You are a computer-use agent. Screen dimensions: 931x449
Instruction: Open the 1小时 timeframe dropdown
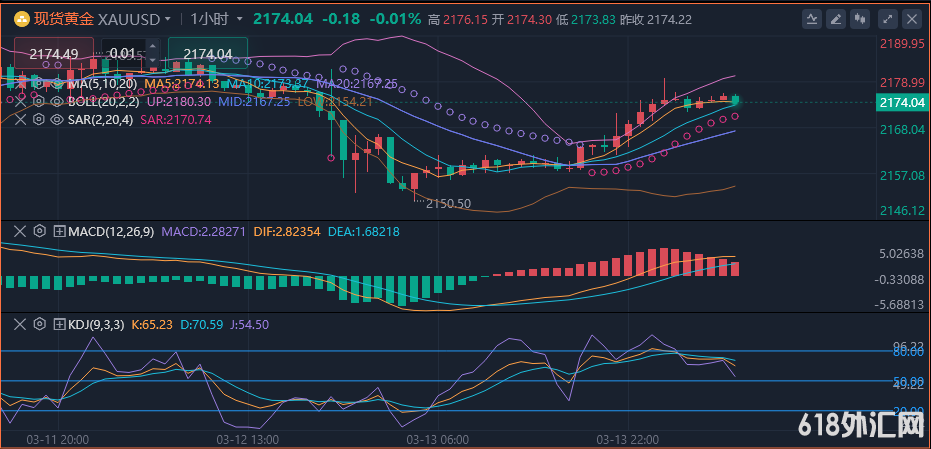pyautogui.click(x=214, y=19)
